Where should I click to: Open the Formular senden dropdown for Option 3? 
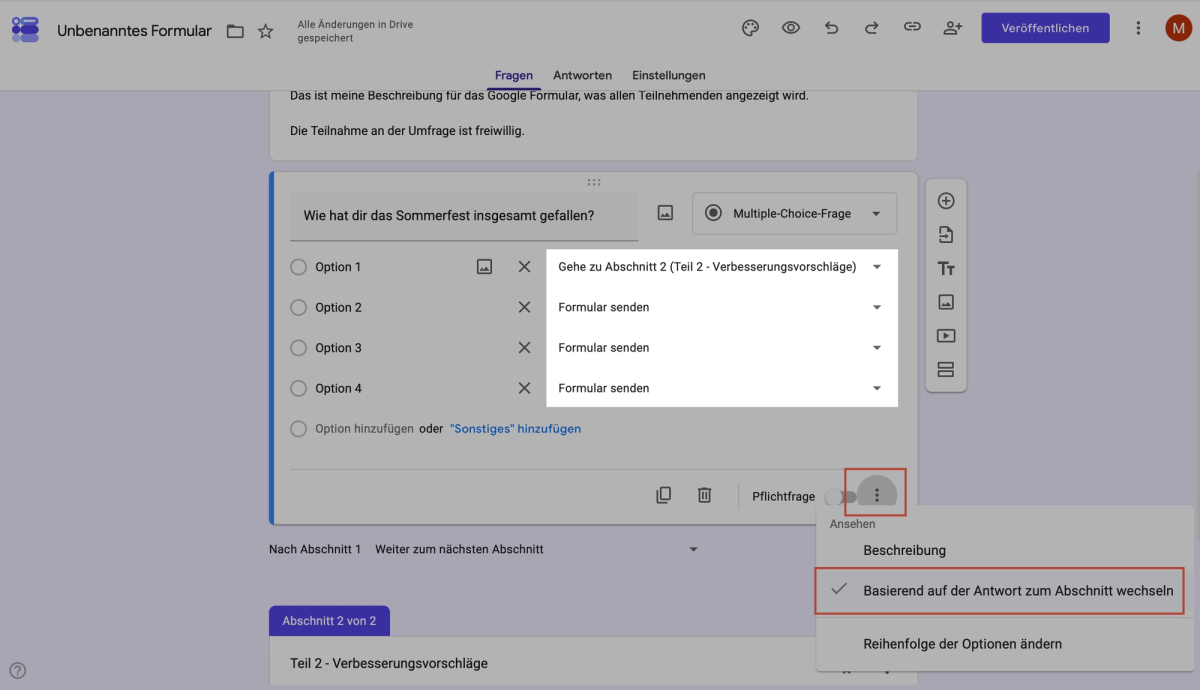pyautogui.click(x=721, y=348)
